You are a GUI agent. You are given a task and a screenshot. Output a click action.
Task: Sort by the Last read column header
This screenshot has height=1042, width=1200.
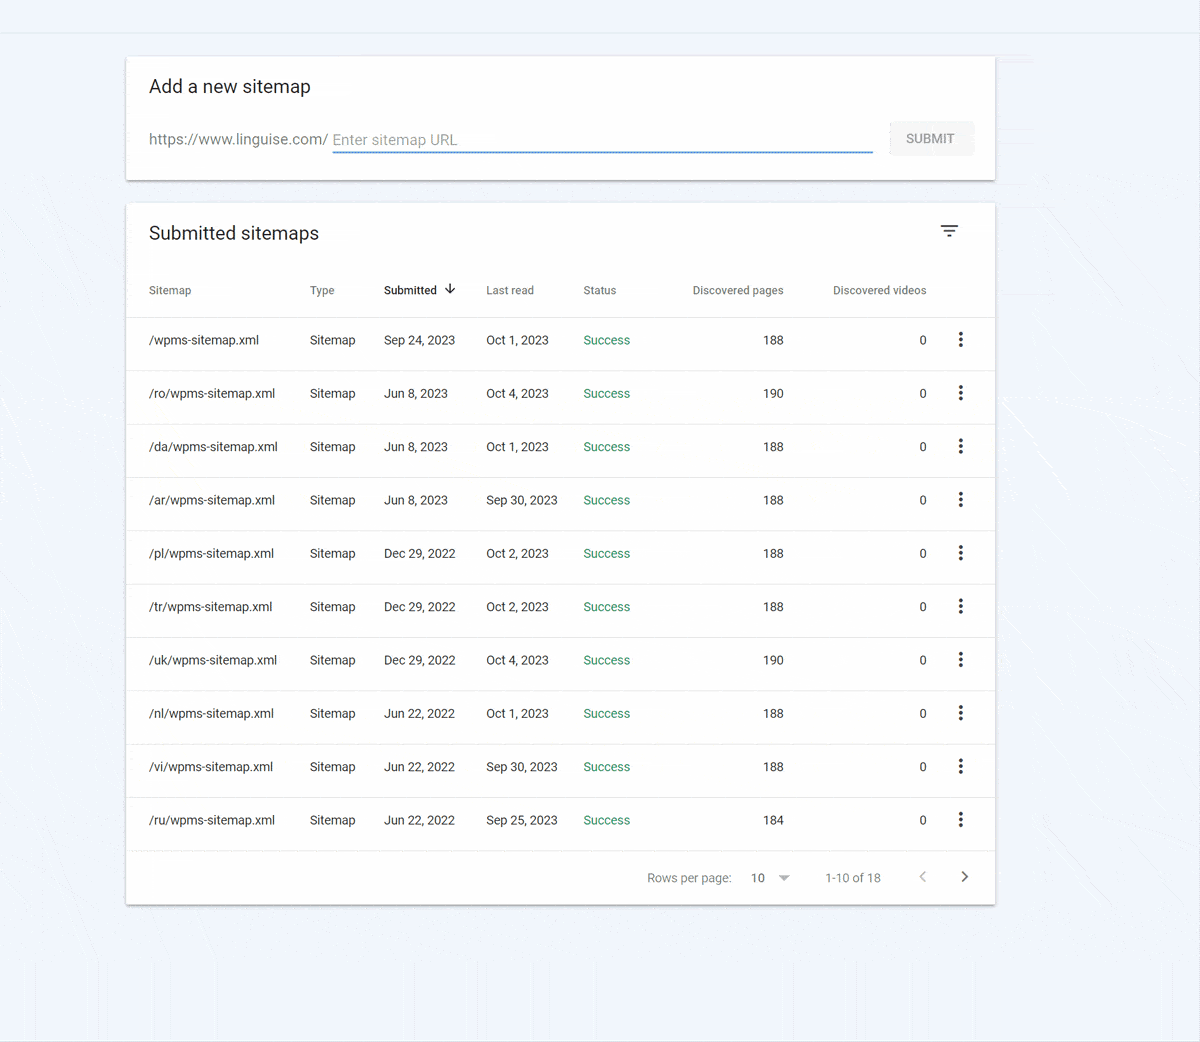click(x=510, y=291)
